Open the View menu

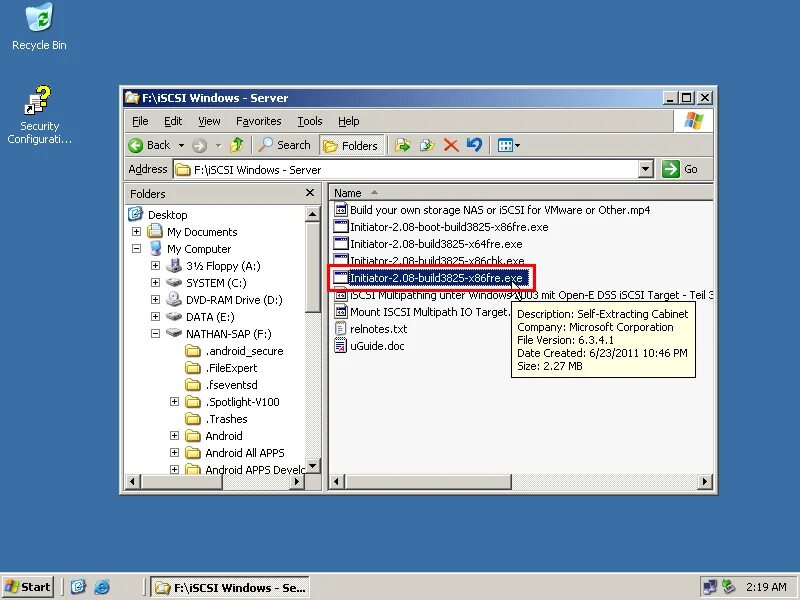[x=209, y=121]
